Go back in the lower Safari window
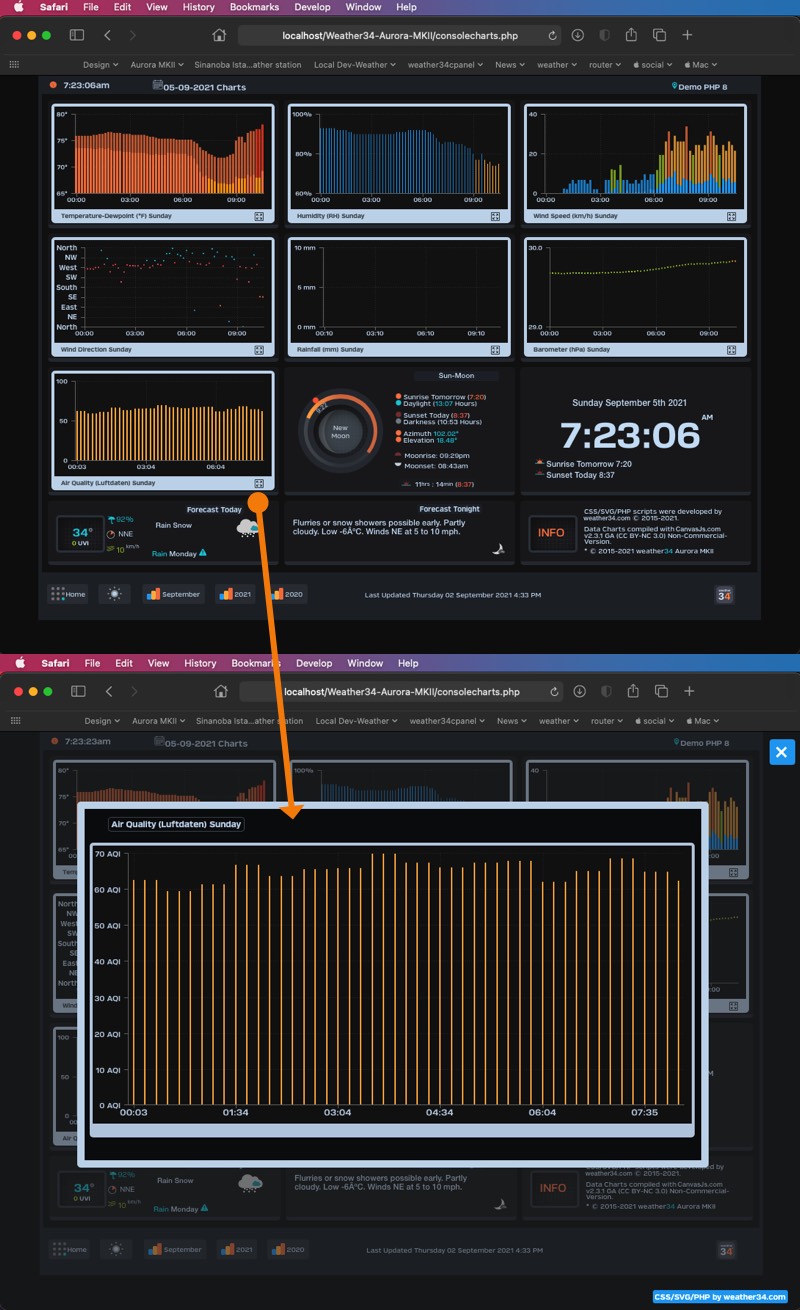 pyautogui.click(x=109, y=691)
